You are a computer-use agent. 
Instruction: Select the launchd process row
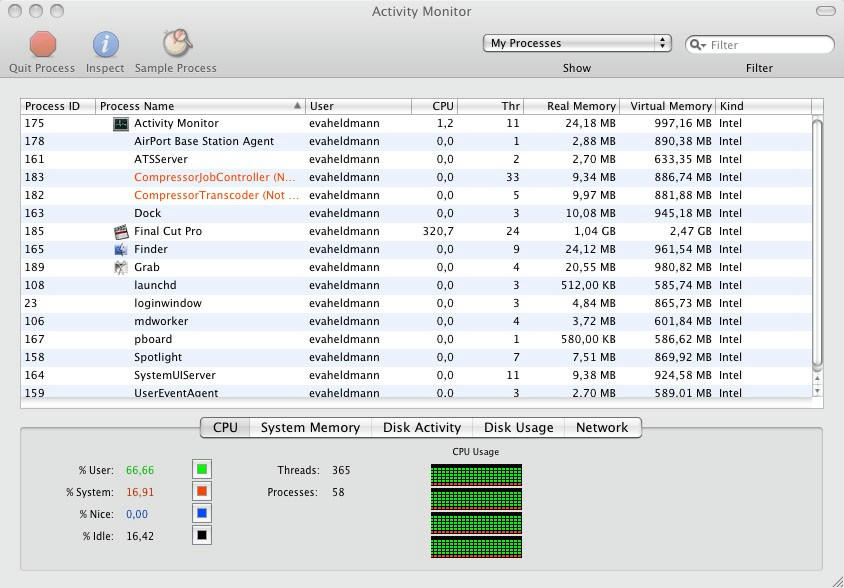416,285
